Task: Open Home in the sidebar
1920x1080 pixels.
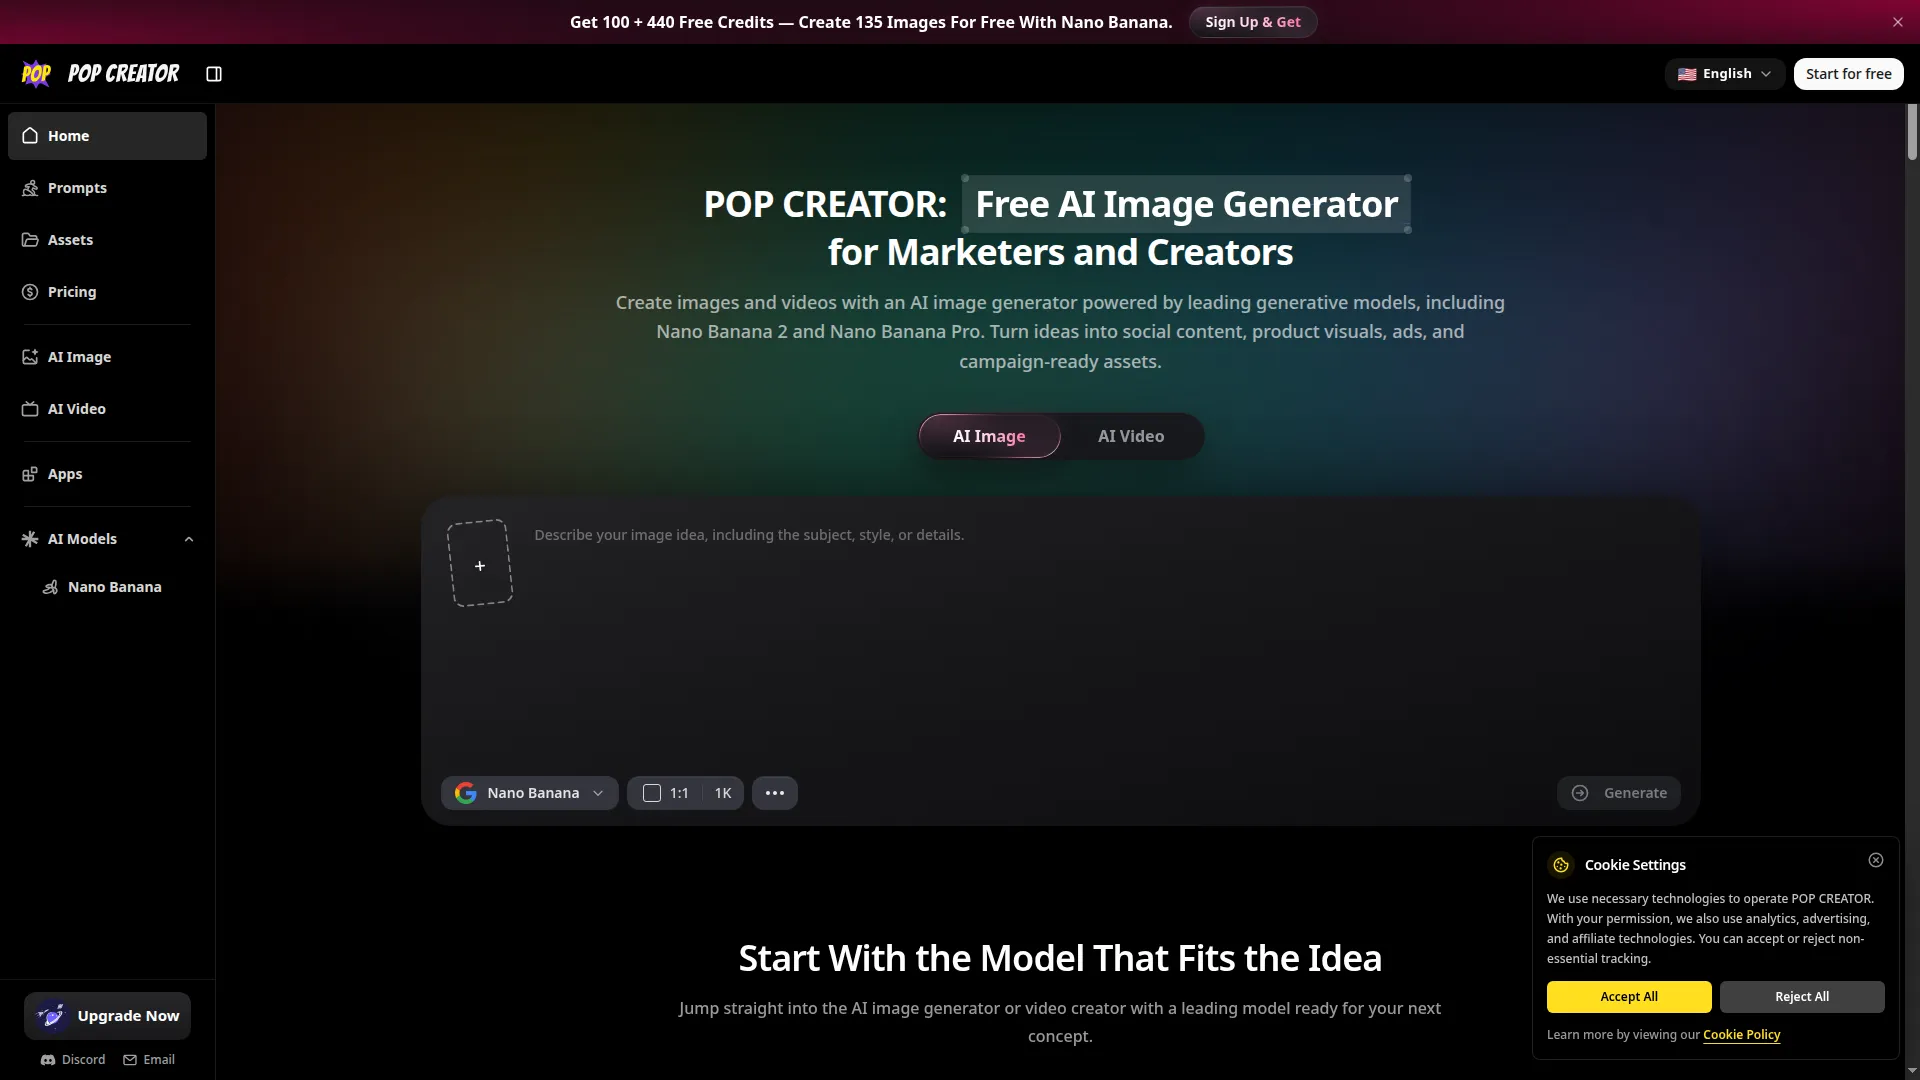Action: 107,136
